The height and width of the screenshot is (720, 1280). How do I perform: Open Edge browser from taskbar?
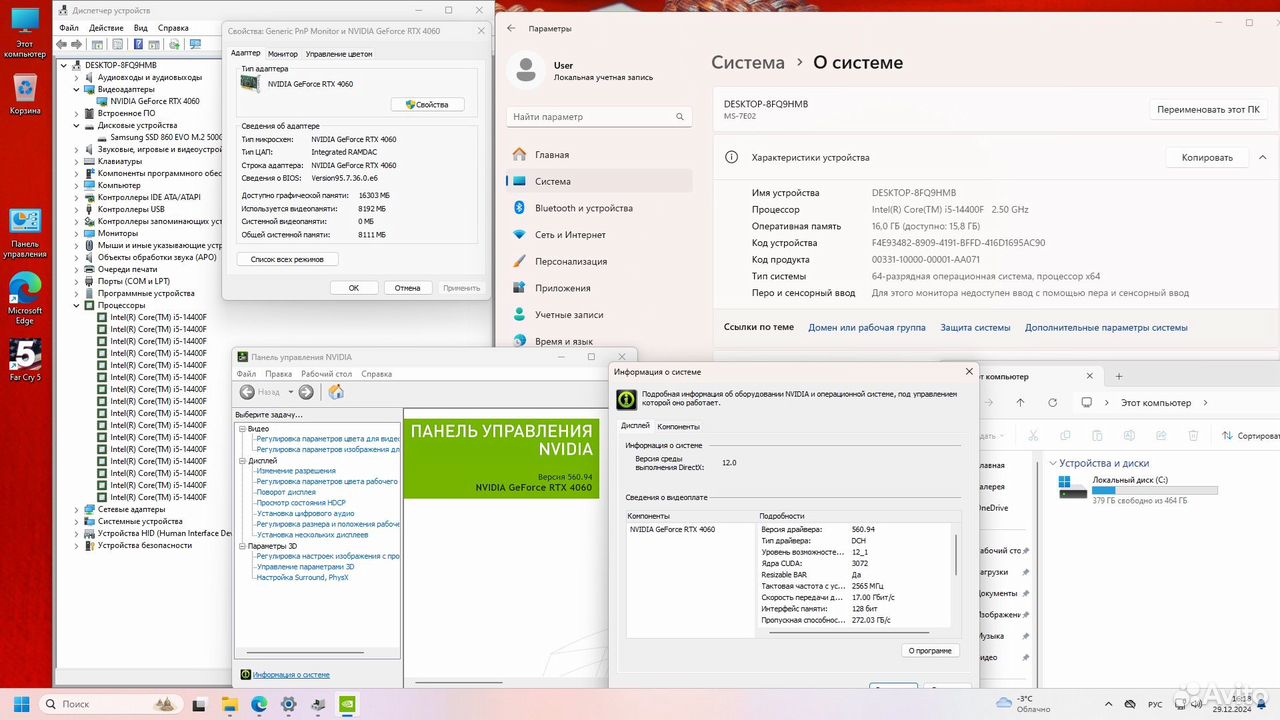[260, 704]
